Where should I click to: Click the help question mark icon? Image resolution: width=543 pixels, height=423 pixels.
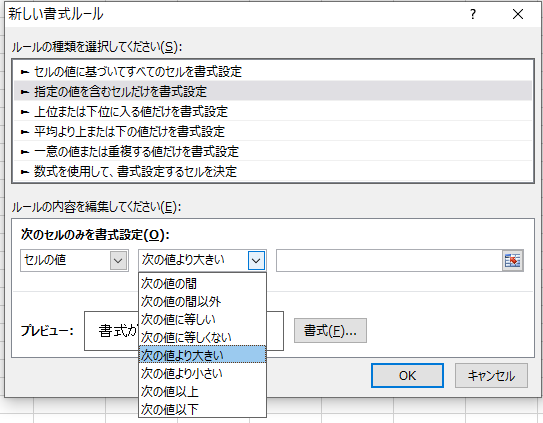point(473,14)
